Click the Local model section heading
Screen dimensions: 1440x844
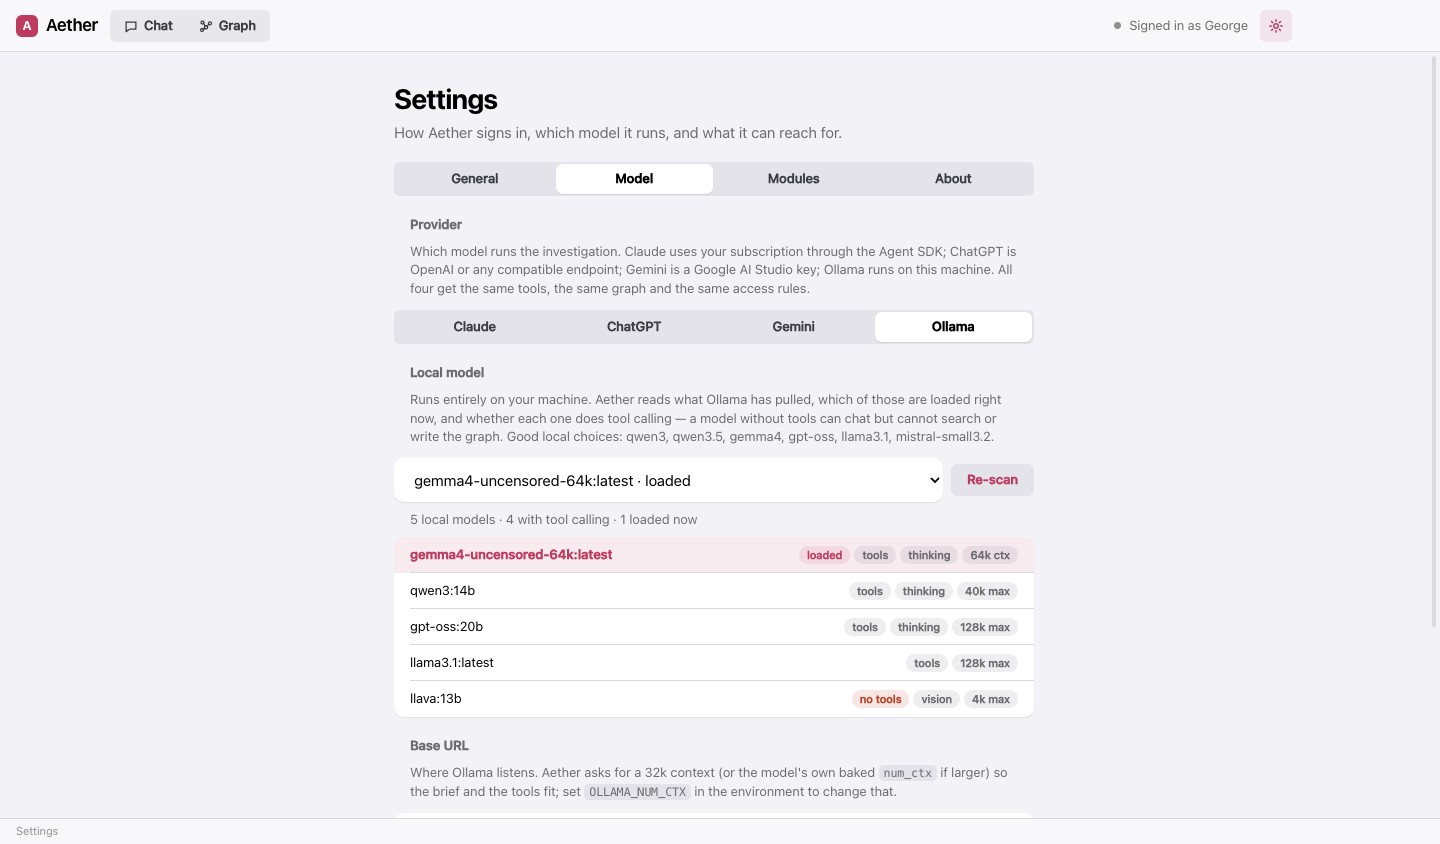coord(447,373)
